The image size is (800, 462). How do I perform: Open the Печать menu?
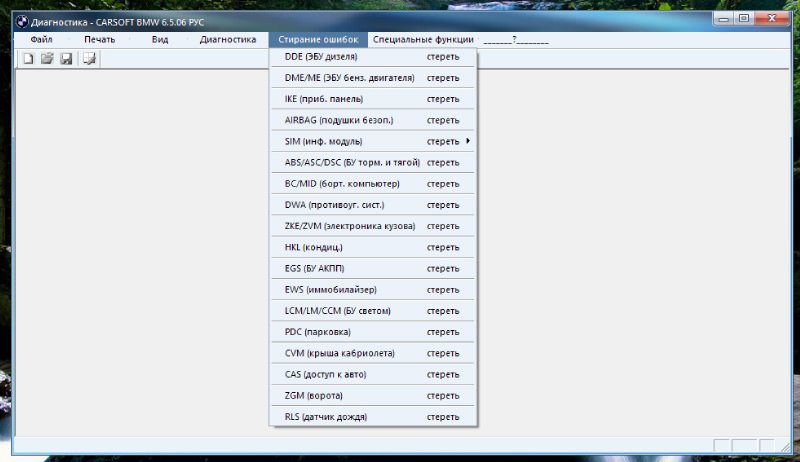pyautogui.click(x=99, y=39)
